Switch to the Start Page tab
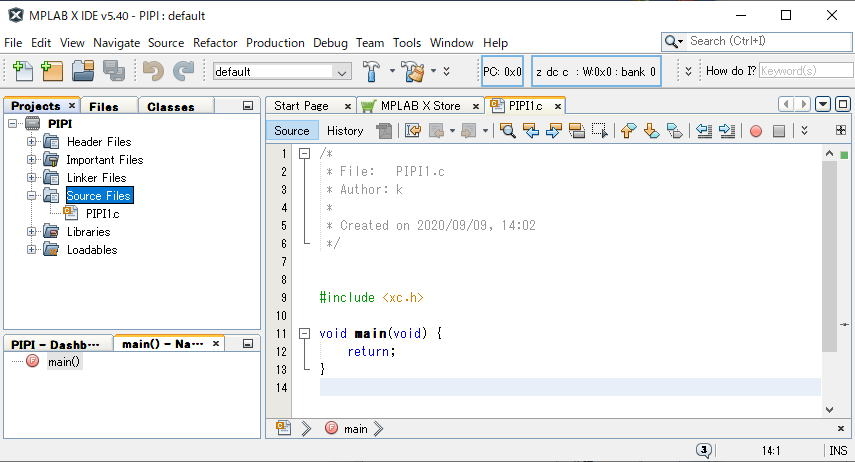 coord(301,106)
